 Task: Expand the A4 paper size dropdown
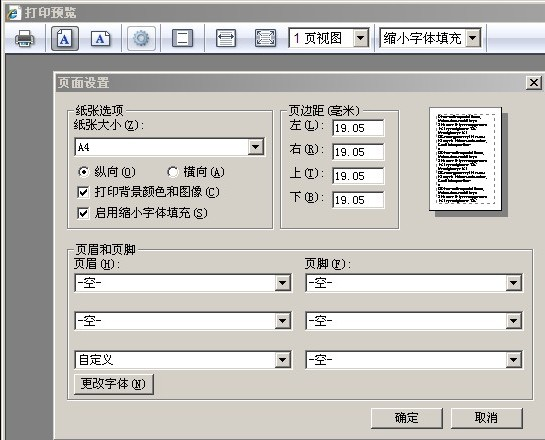click(x=256, y=147)
